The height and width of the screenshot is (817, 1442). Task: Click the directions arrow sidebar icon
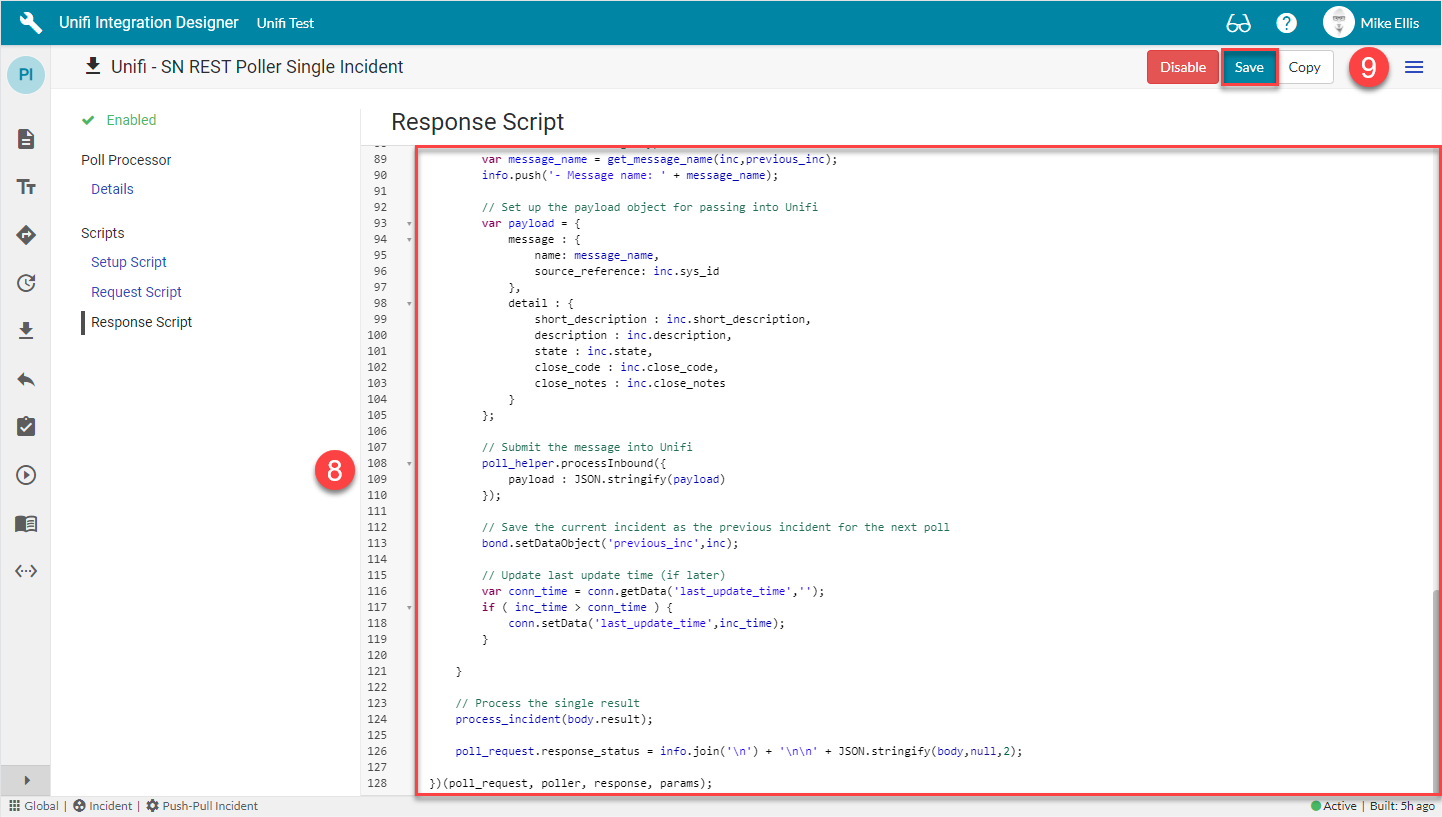pyautogui.click(x=26, y=235)
